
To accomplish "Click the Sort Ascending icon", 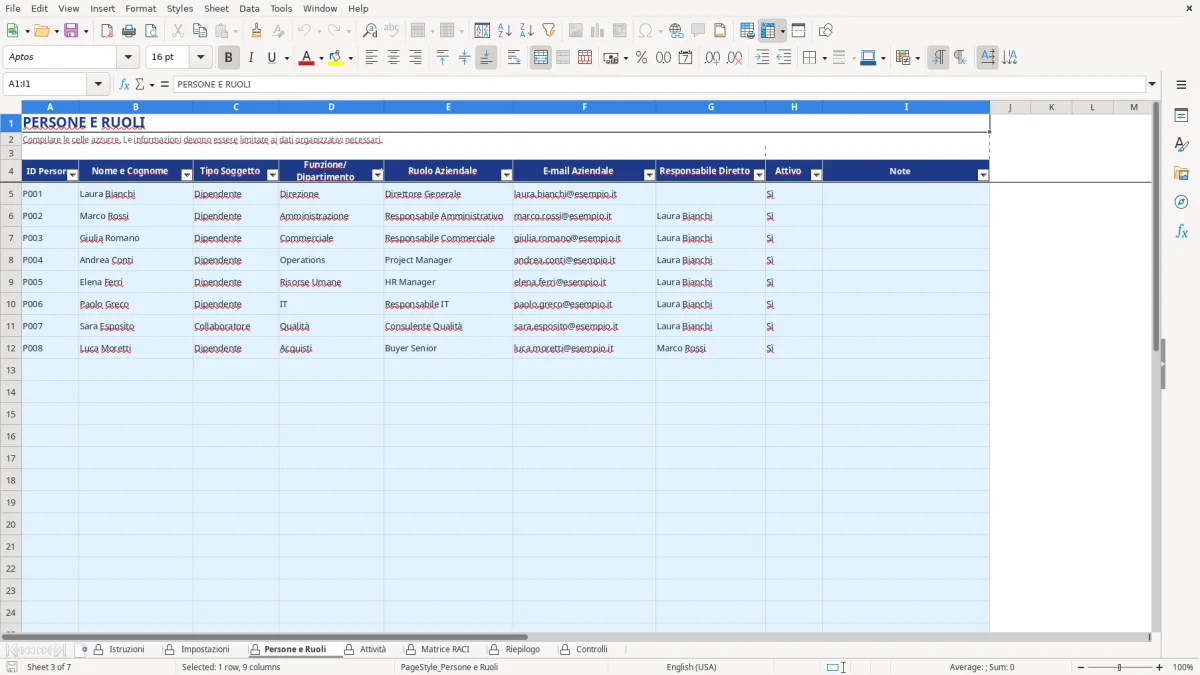I will point(504,31).
